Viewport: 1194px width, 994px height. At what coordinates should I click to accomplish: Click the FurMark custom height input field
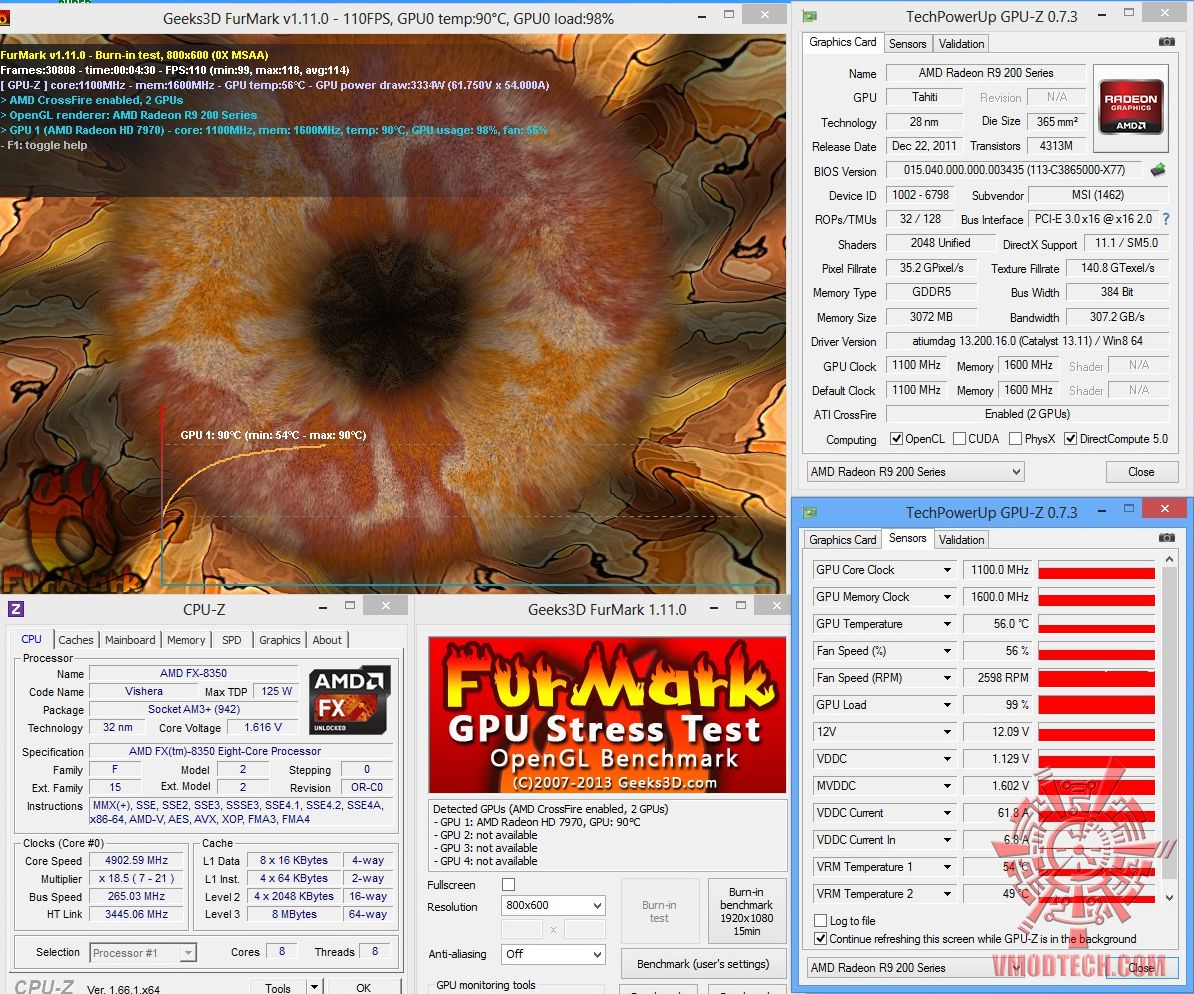point(585,929)
